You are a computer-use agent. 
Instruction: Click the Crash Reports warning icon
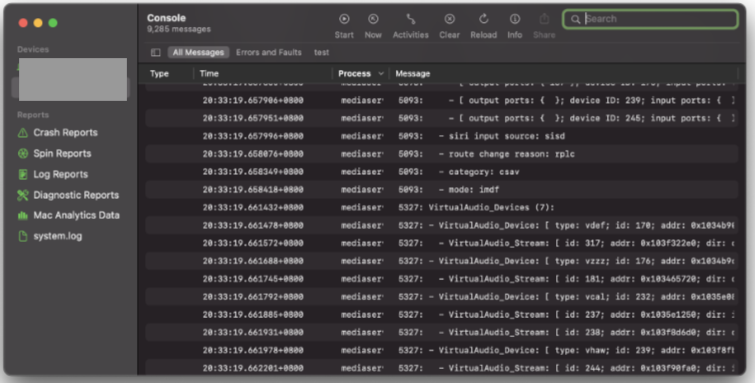(x=23, y=132)
